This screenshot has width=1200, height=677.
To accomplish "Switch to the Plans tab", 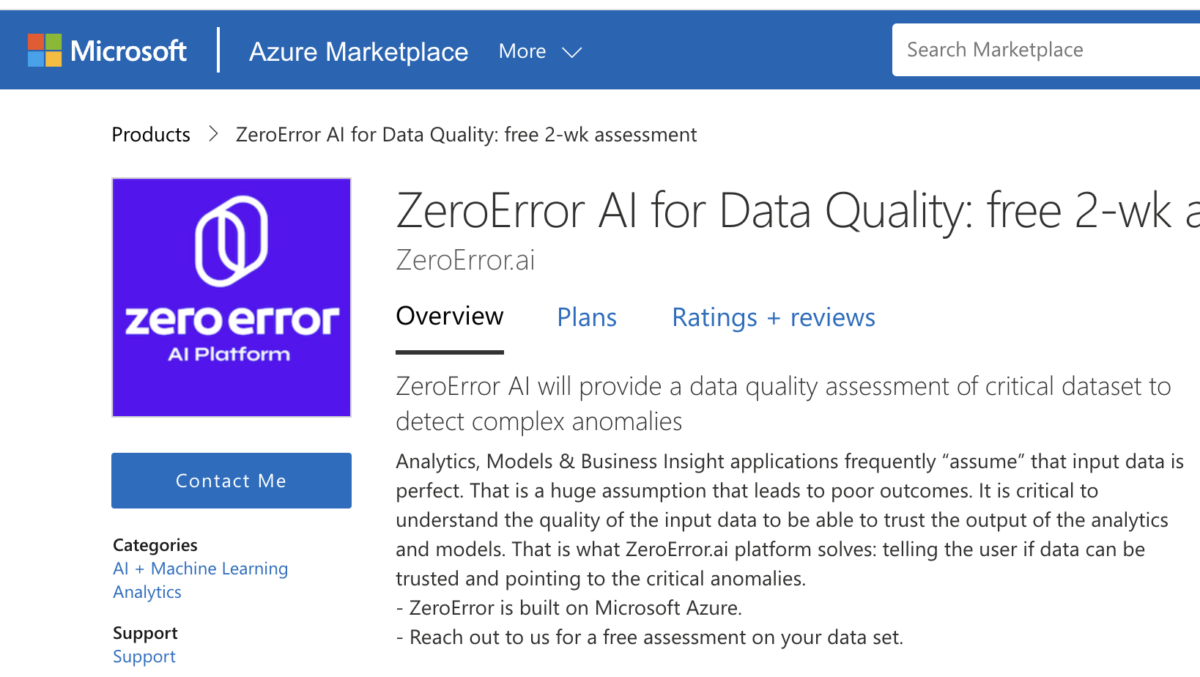I will (x=586, y=317).
